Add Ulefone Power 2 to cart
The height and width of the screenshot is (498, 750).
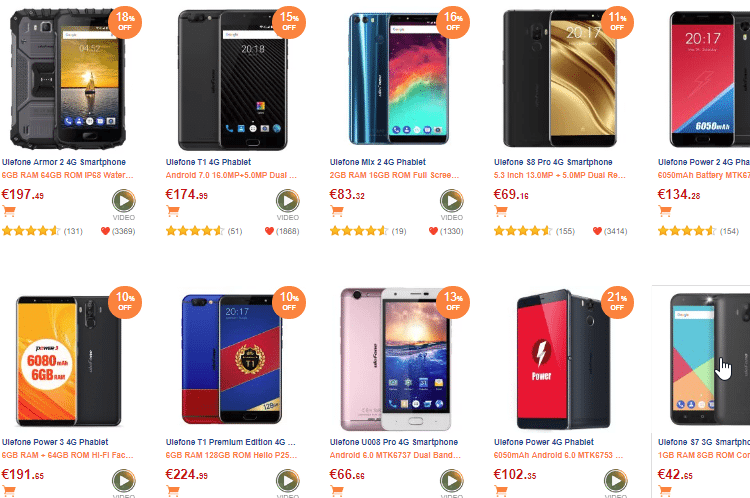click(x=665, y=210)
